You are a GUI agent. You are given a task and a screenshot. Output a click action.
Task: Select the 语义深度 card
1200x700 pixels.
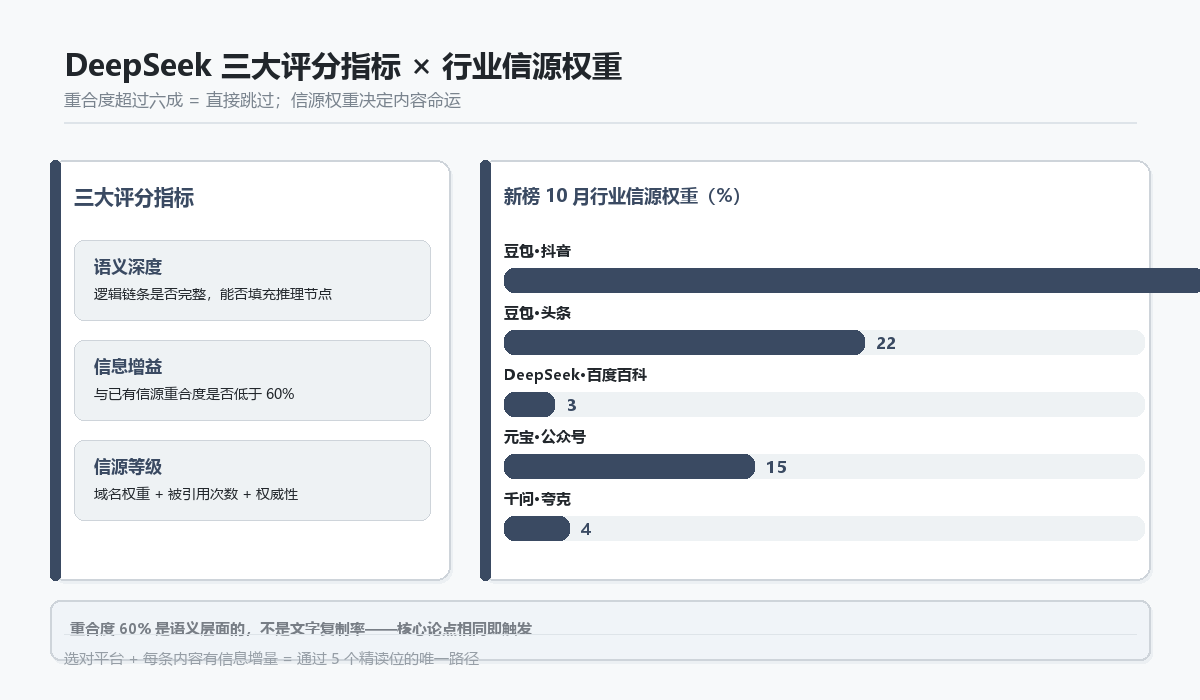(252, 280)
